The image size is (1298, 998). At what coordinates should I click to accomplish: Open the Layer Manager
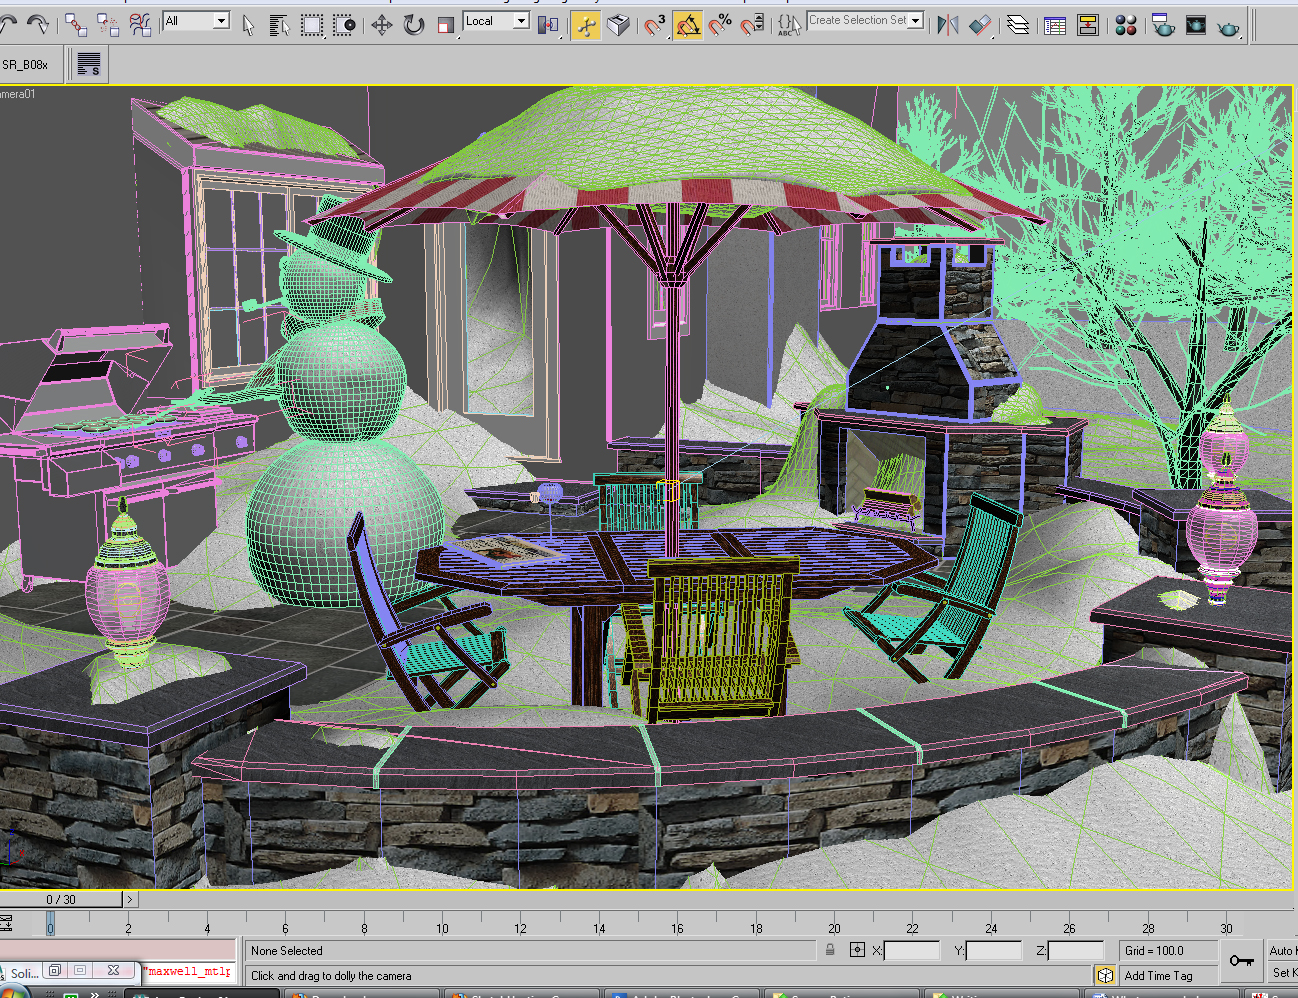click(1018, 24)
